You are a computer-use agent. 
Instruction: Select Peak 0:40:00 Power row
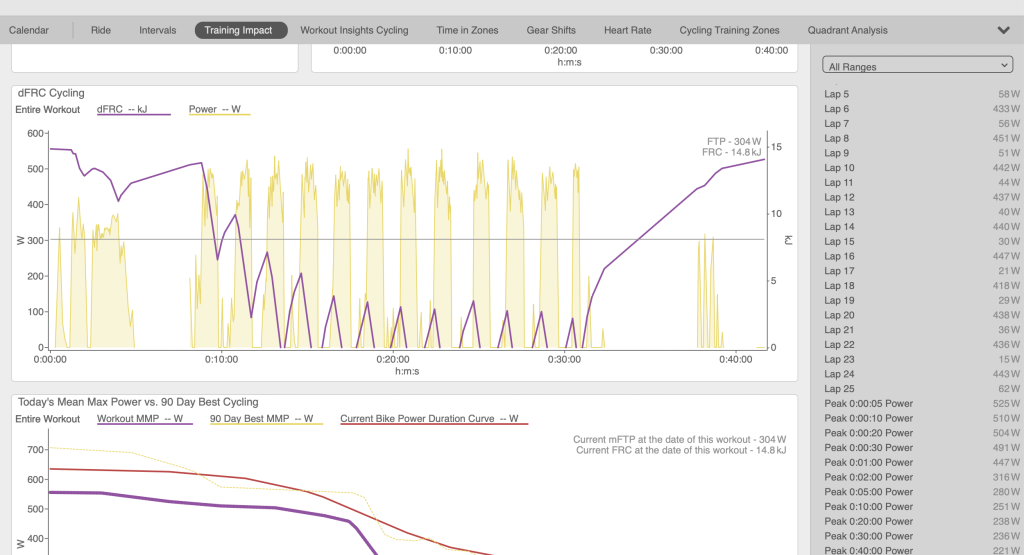(921, 550)
